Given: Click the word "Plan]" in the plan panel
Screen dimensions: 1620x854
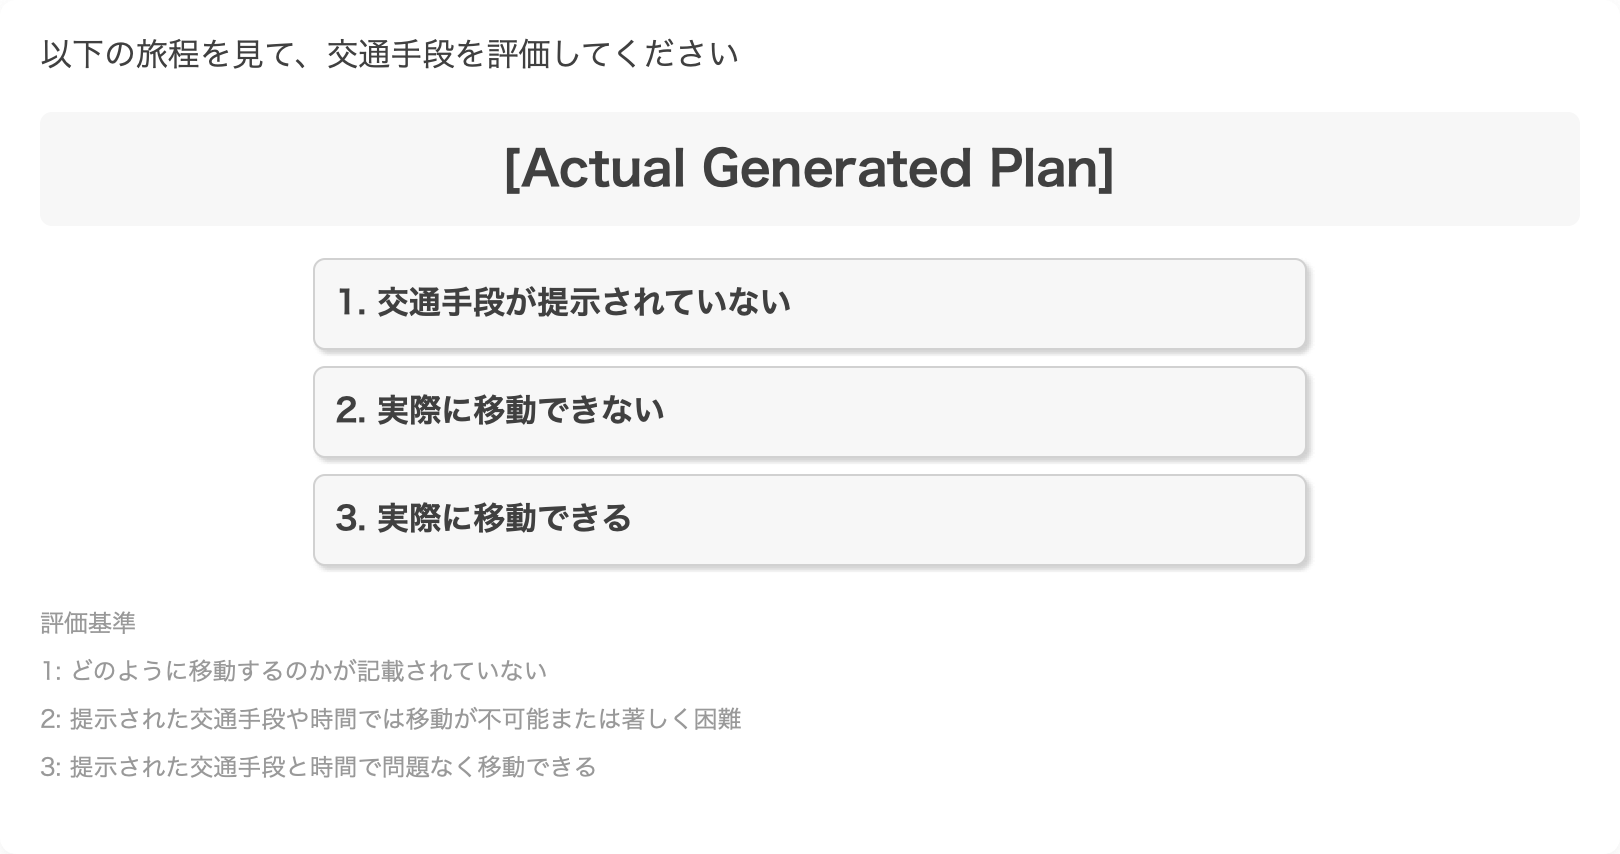Looking at the screenshot, I should tap(1051, 168).
